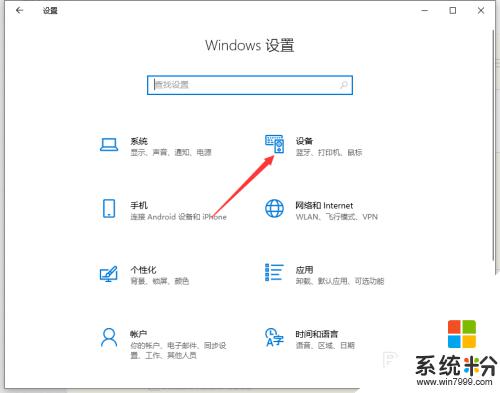Click the 手机 heading text

pyautogui.click(x=139, y=205)
